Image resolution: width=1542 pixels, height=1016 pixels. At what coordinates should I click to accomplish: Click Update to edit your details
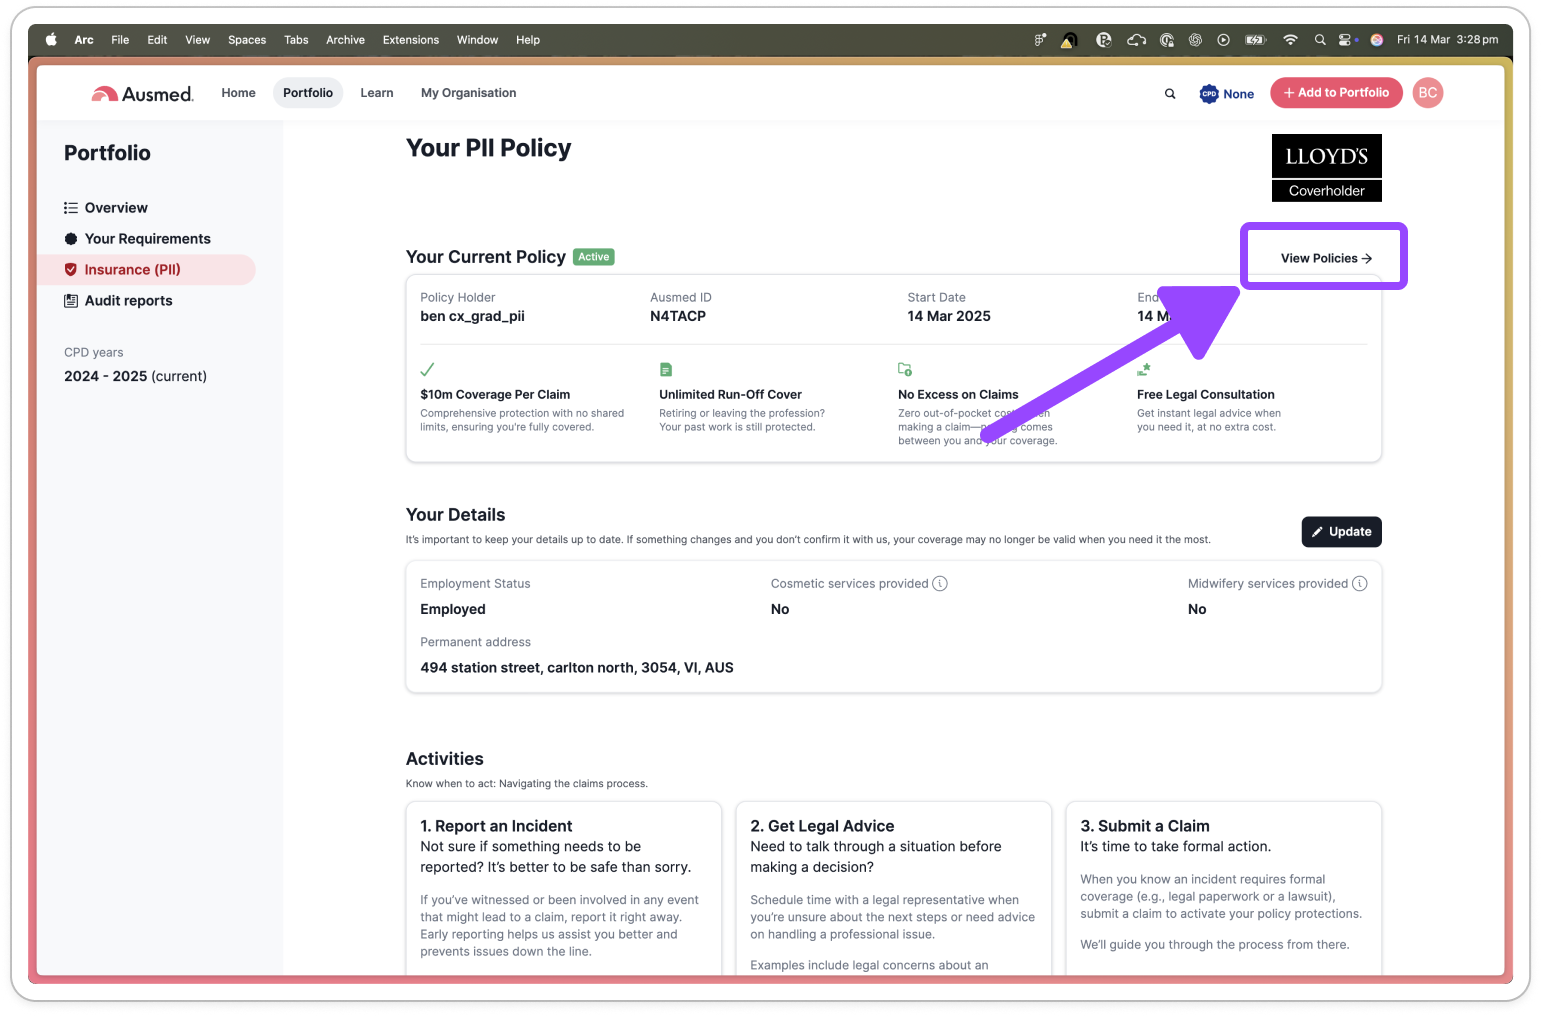point(1341,532)
